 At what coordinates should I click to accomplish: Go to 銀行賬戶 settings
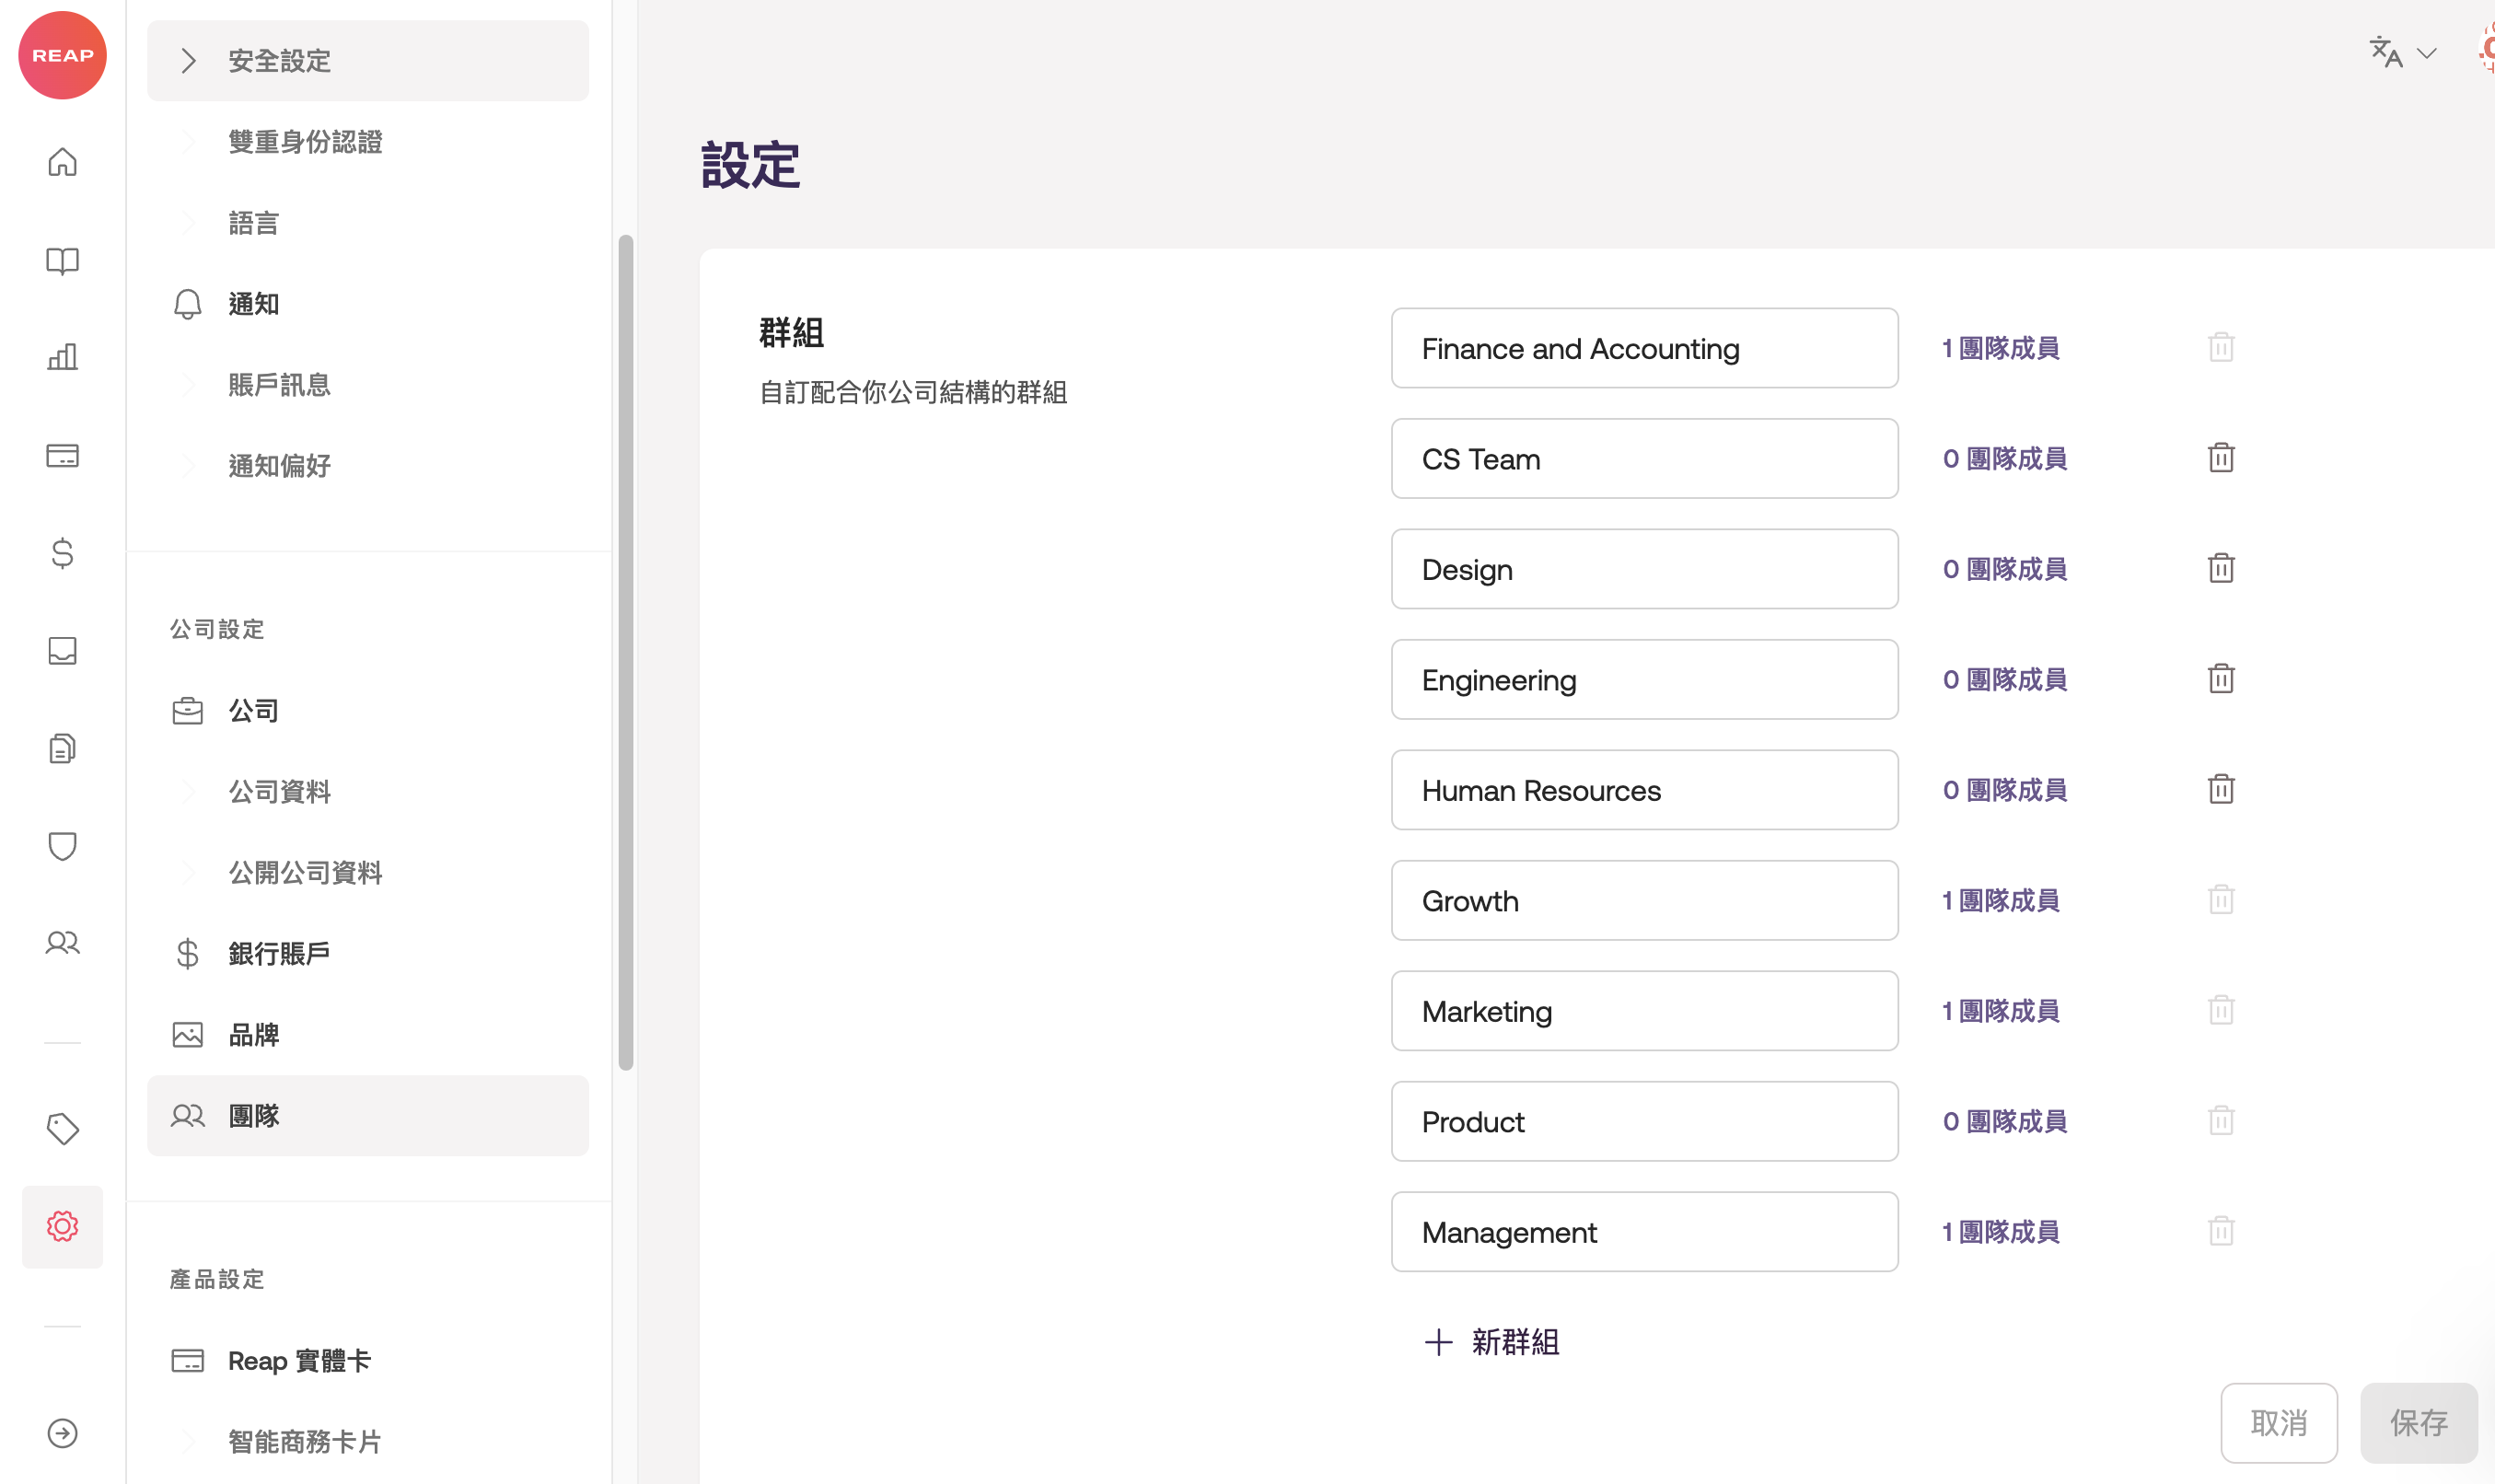point(278,954)
